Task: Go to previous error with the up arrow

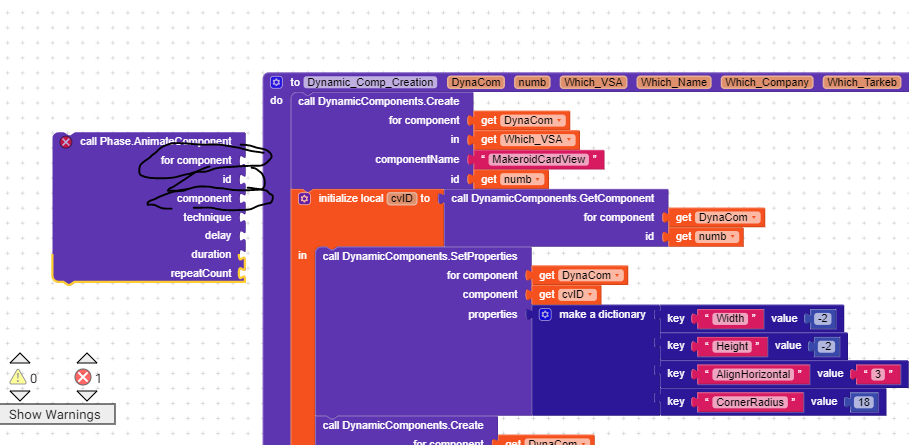Action: click(x=87, y=359)
